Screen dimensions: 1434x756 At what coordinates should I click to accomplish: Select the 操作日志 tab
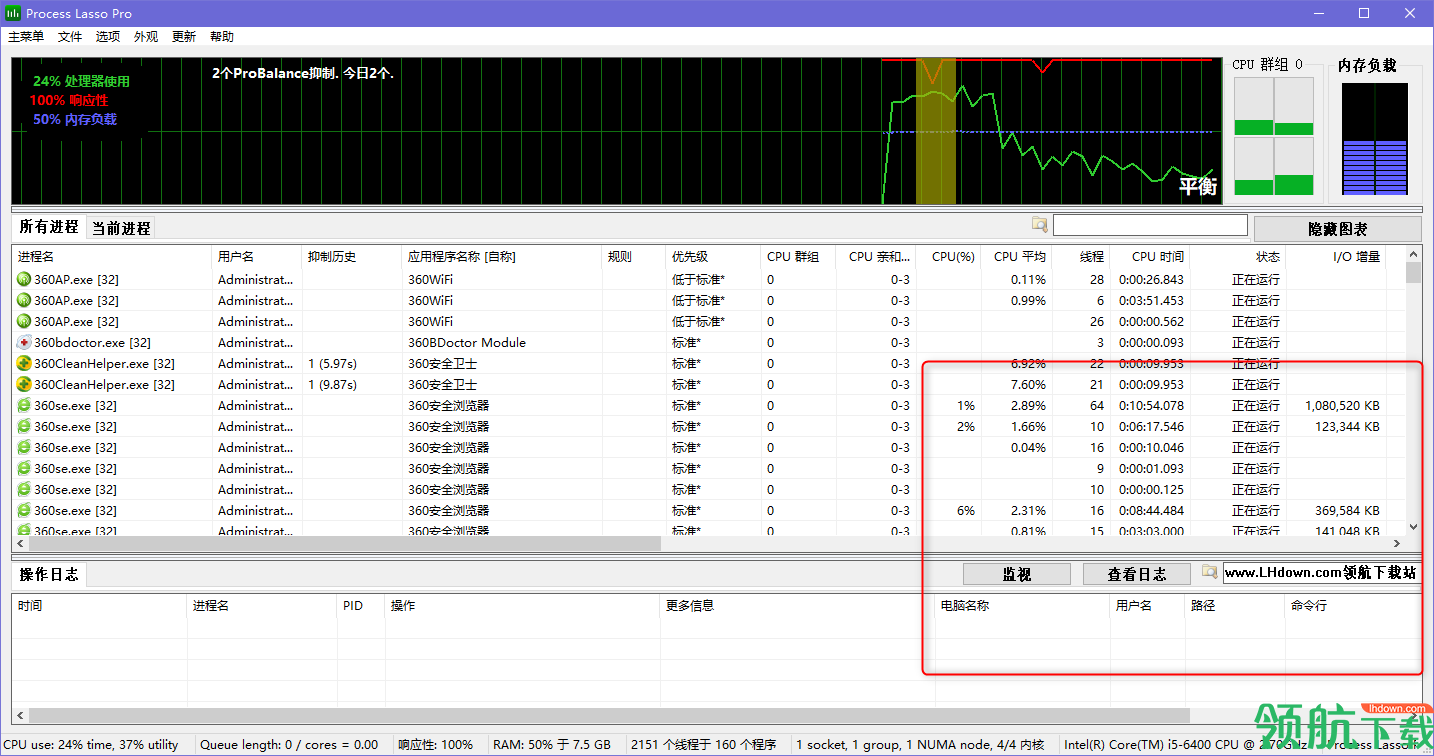click(49, 574)
